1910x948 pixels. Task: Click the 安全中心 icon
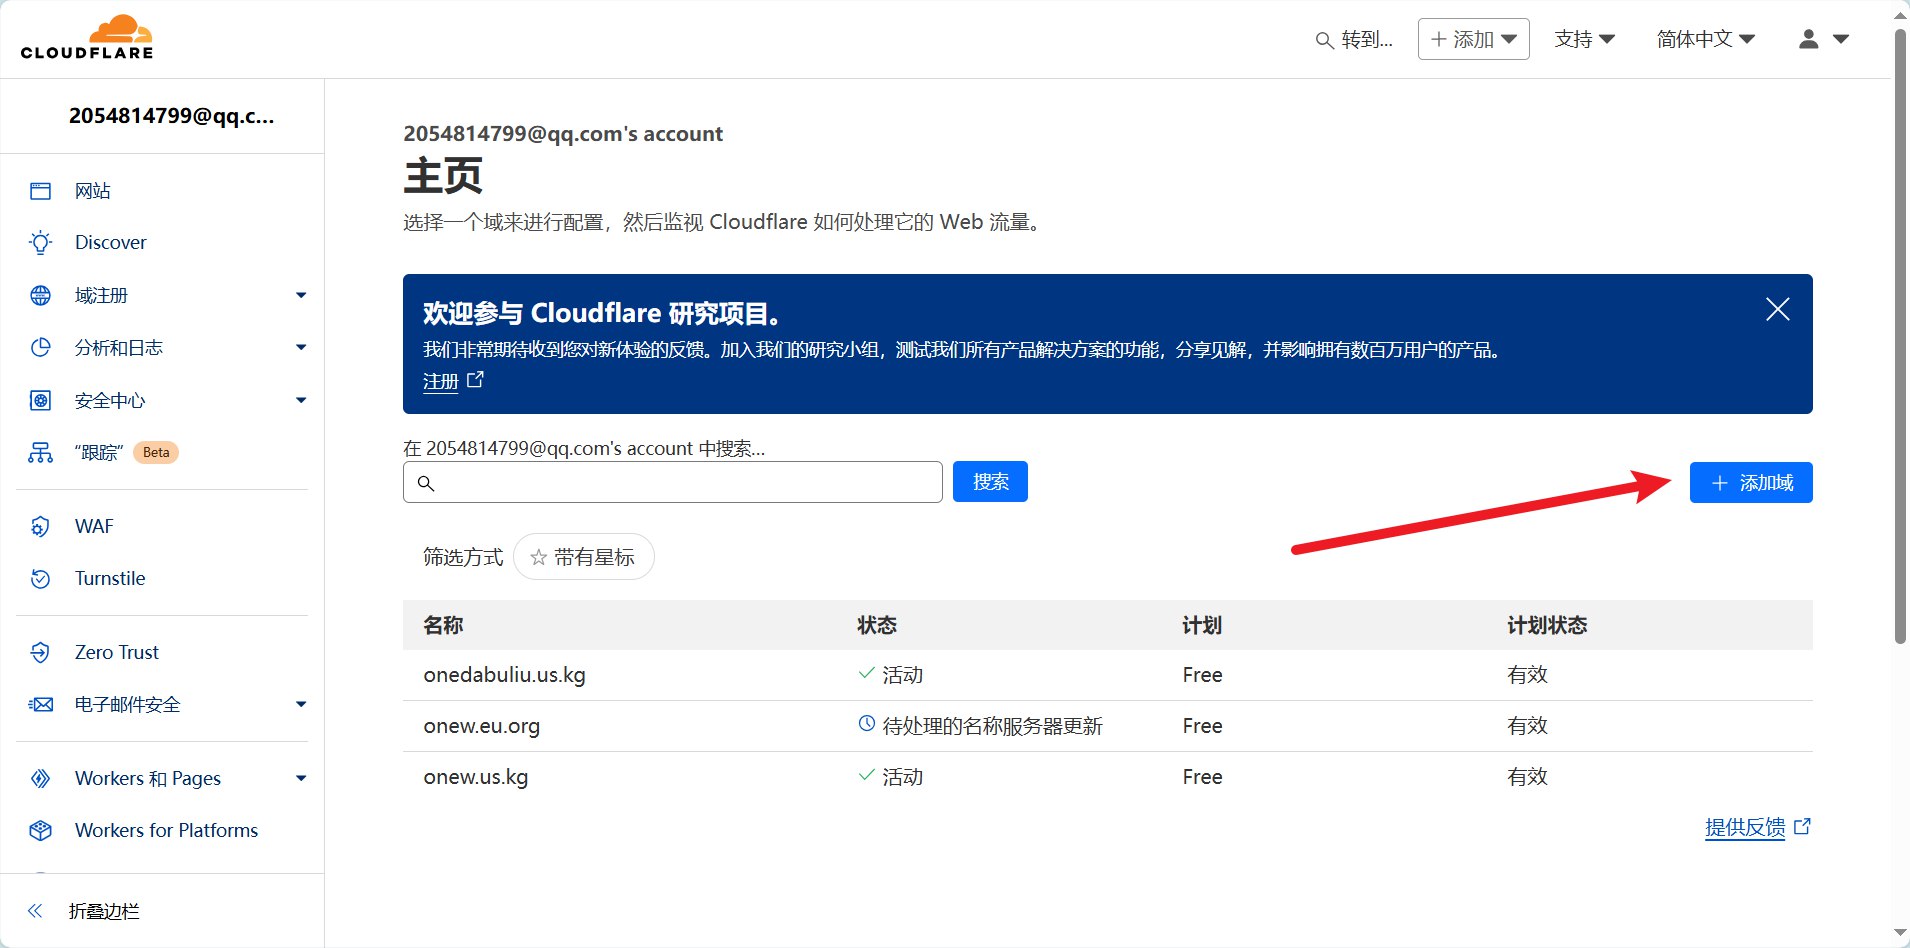pyautogui.click(x=40, y=400)
